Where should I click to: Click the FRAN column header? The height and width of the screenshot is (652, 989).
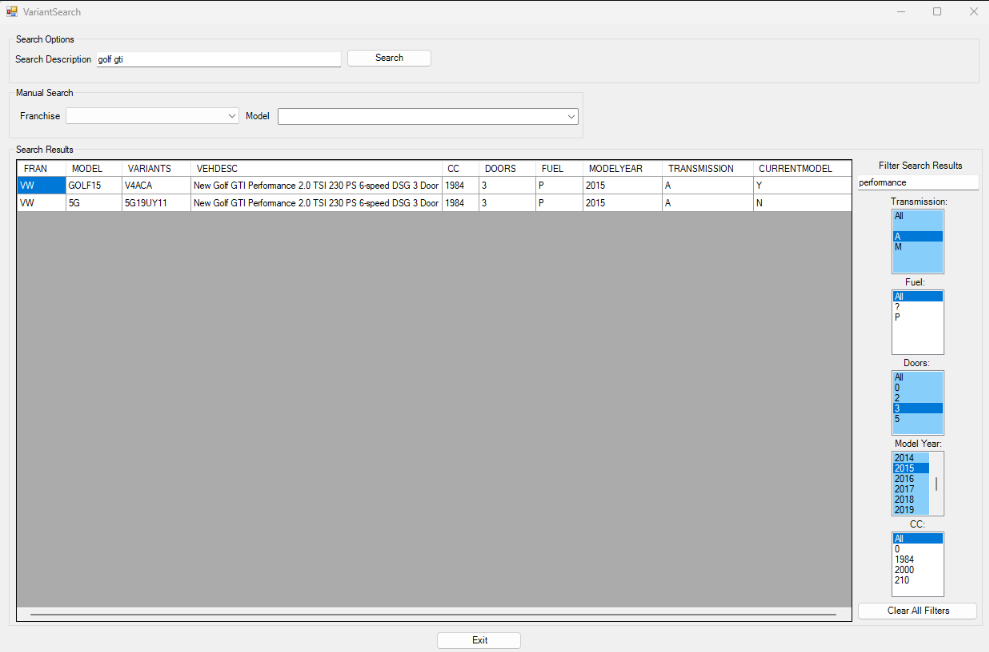[42, 169]
